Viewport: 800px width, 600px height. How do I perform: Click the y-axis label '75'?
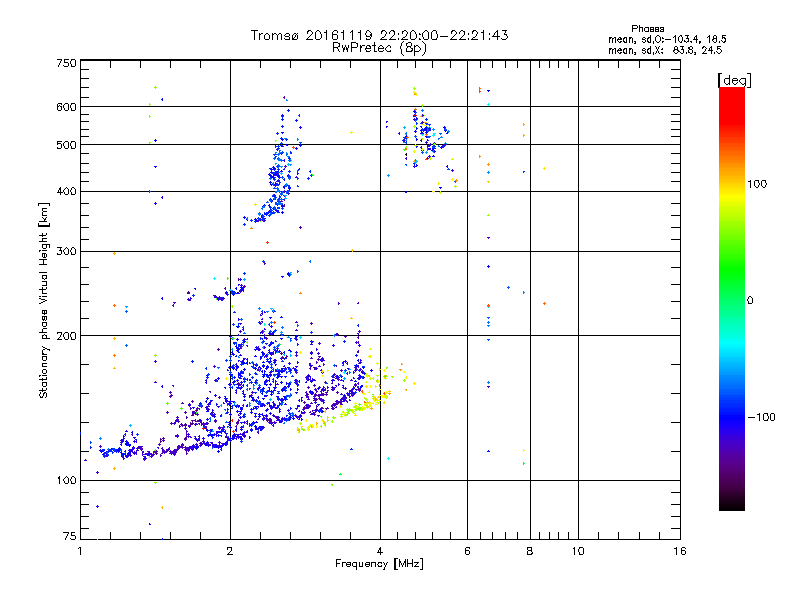[70, 536]
